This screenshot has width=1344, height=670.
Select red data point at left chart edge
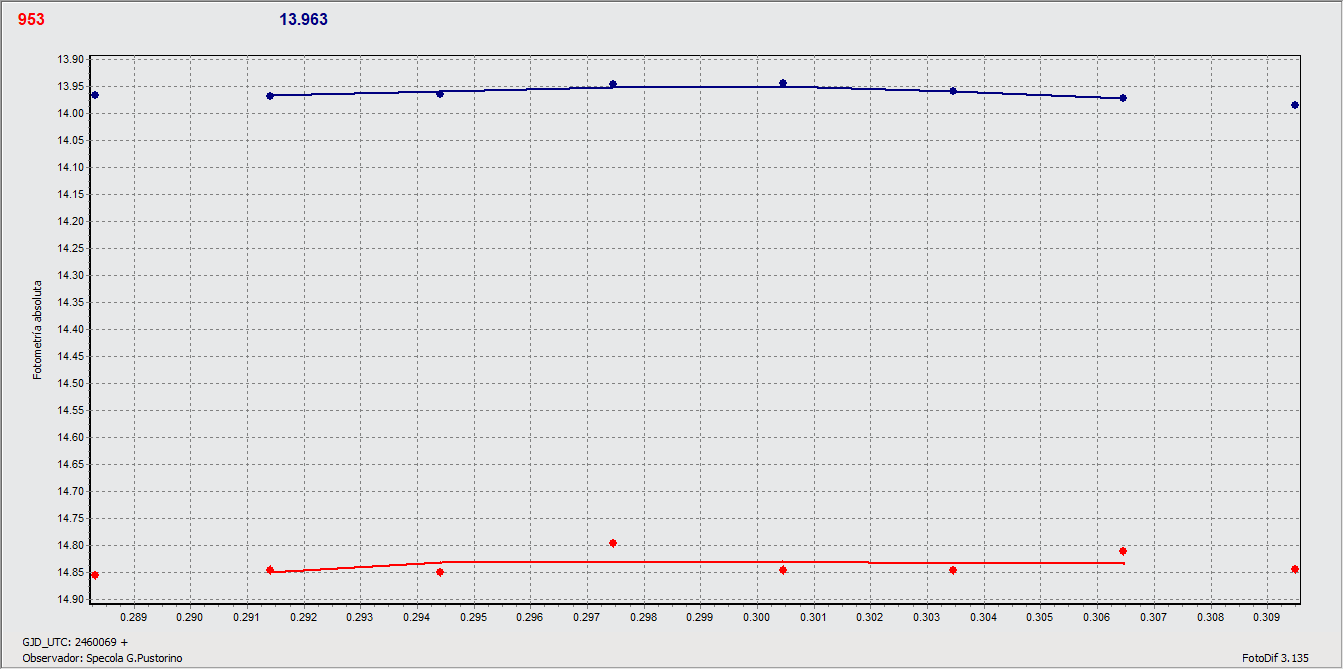(x=95, y=575)
